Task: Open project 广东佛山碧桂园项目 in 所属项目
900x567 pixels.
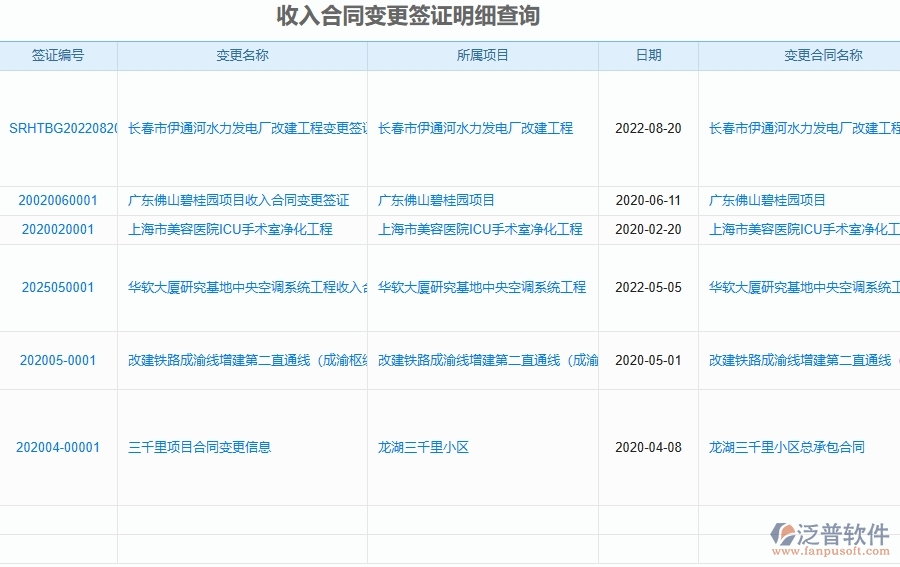Action: (x=436, y=200)
